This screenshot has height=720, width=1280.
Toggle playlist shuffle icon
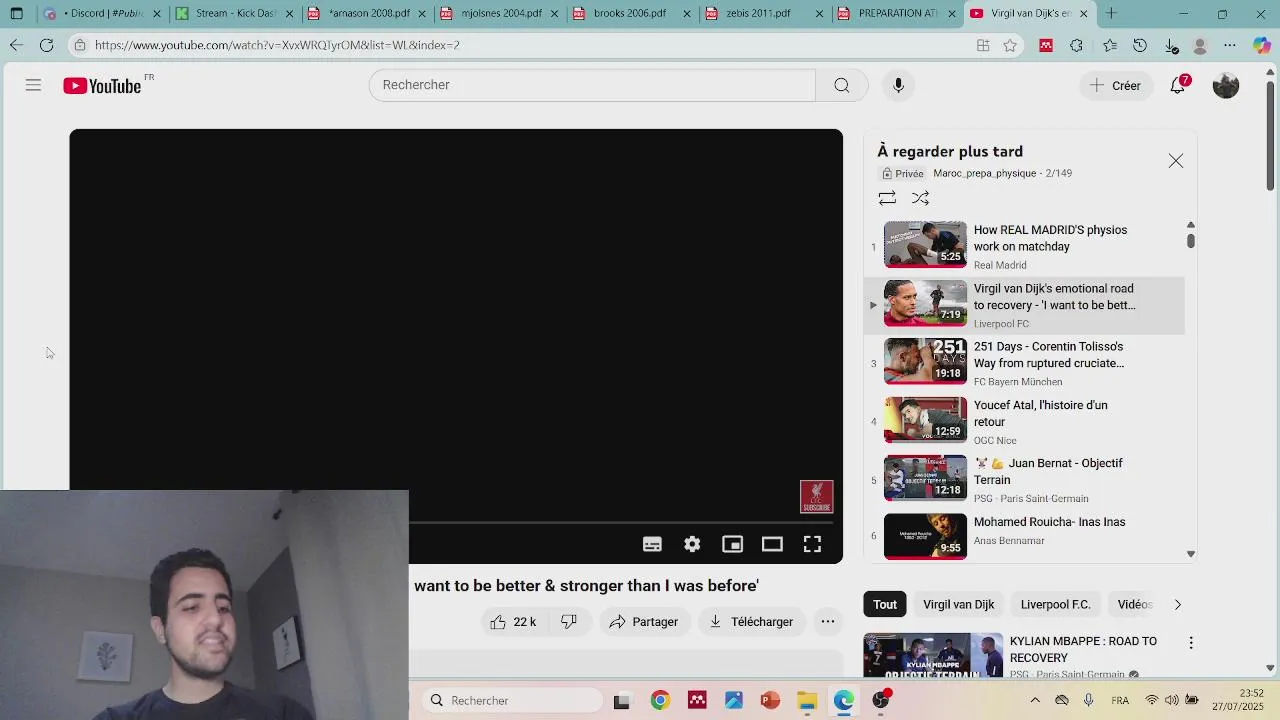click(x=921, y=198)
